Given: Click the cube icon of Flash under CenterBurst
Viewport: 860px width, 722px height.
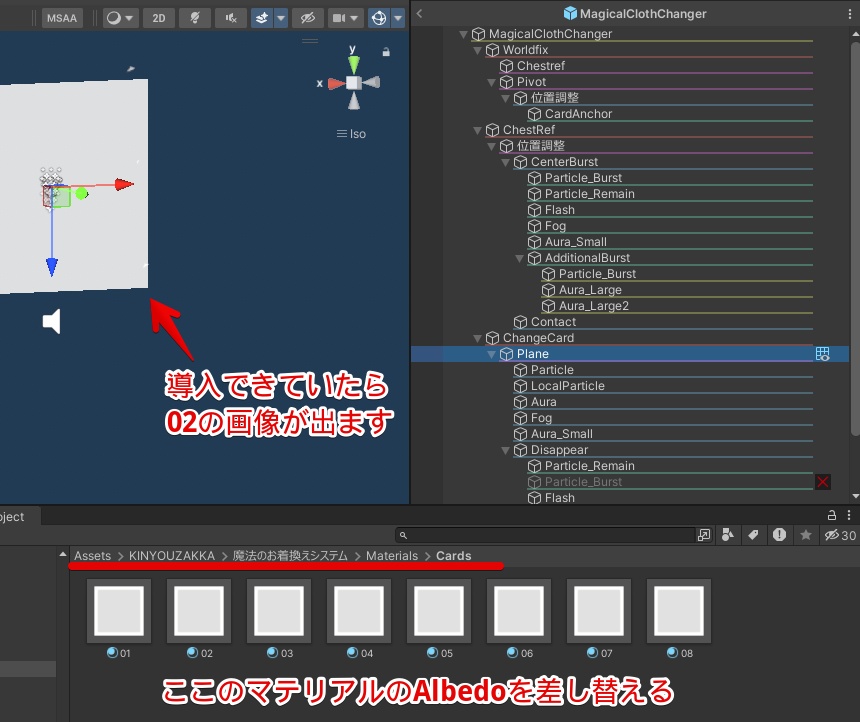Looking at the screenshot, I should (x=534, y=210).
